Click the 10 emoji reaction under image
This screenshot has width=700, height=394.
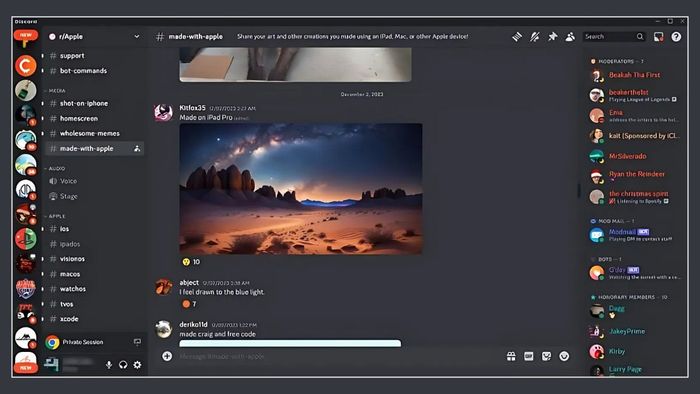[x=191, y=262]
